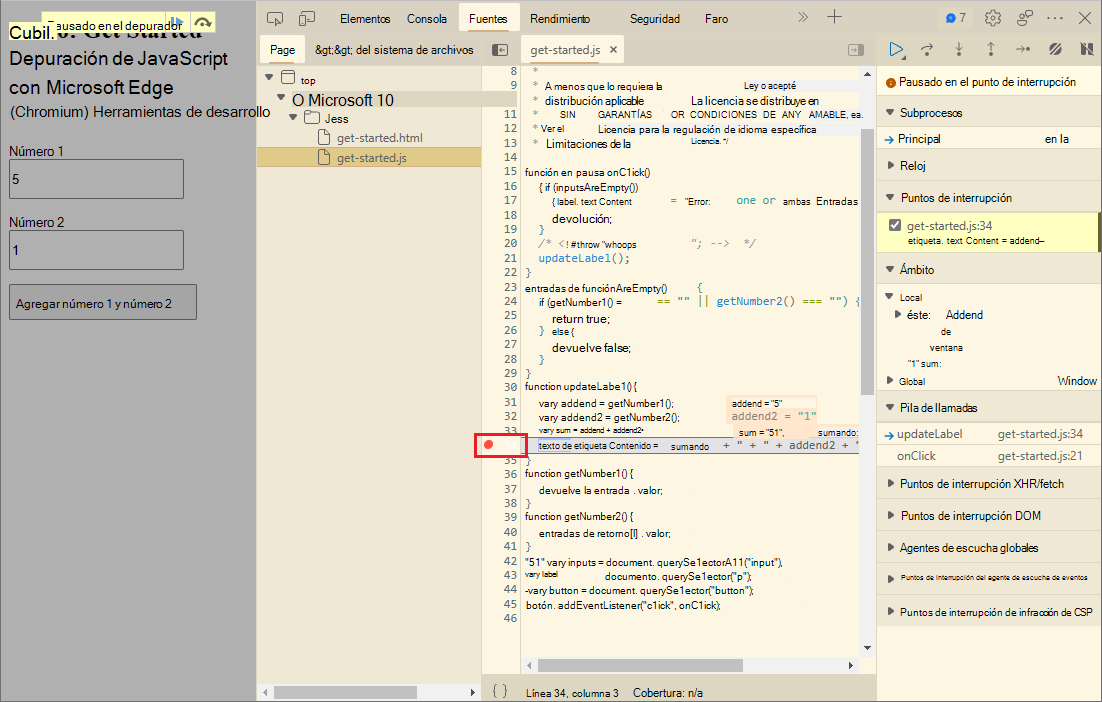The image size is (1102, 702).
Task: Open get-started.html in file tree
Action: click(380, 138)
